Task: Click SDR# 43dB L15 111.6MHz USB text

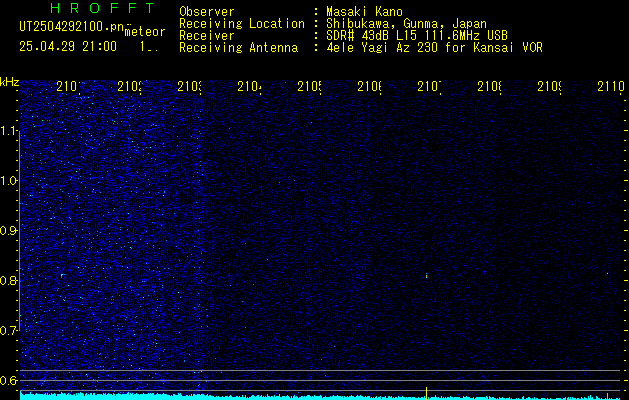Action: pos(417,36)
